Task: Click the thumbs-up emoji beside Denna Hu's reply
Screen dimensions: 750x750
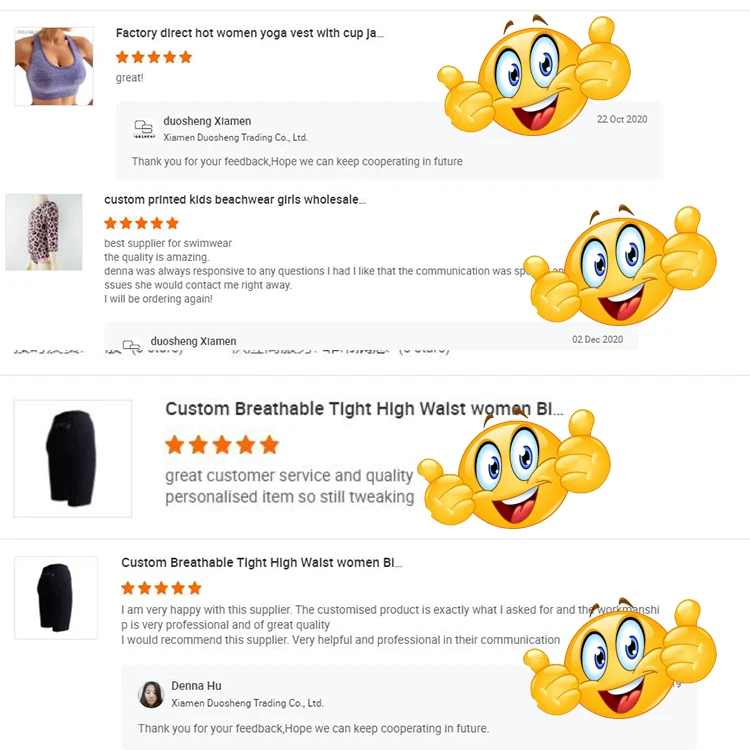Action: pos(620,658)
